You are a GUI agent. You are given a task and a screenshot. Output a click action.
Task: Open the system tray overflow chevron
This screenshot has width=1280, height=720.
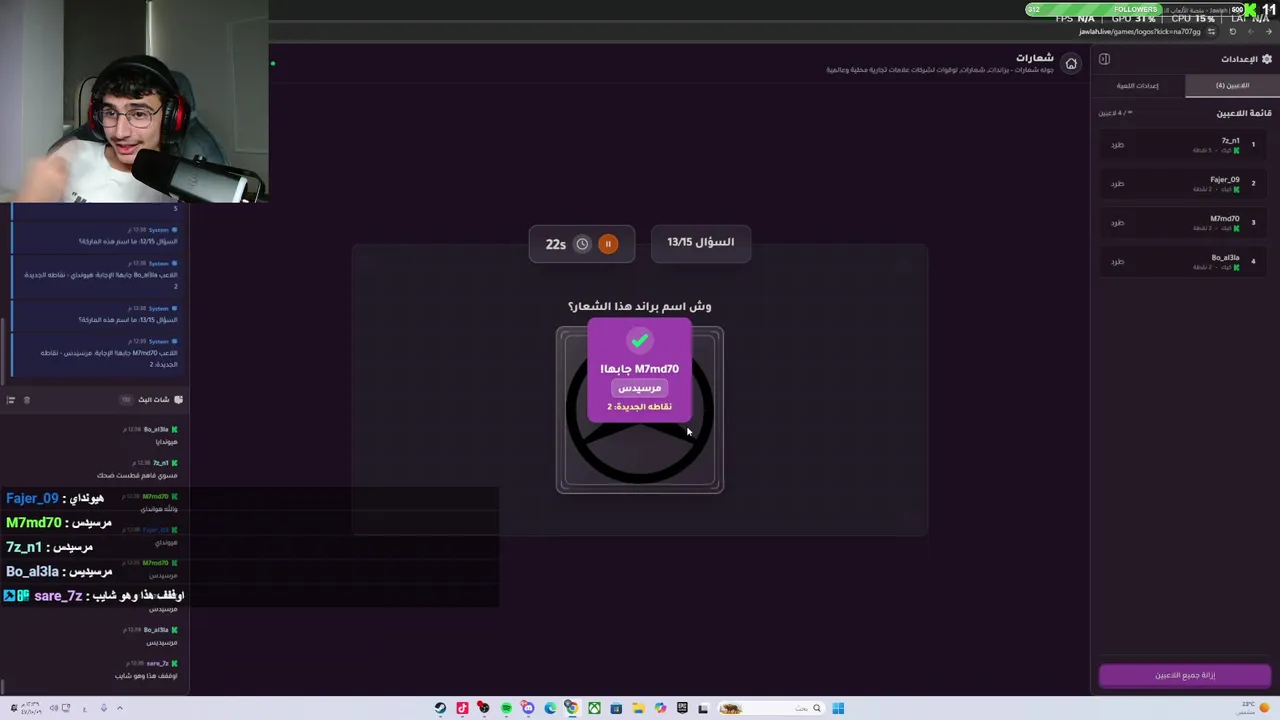[120, 708]
